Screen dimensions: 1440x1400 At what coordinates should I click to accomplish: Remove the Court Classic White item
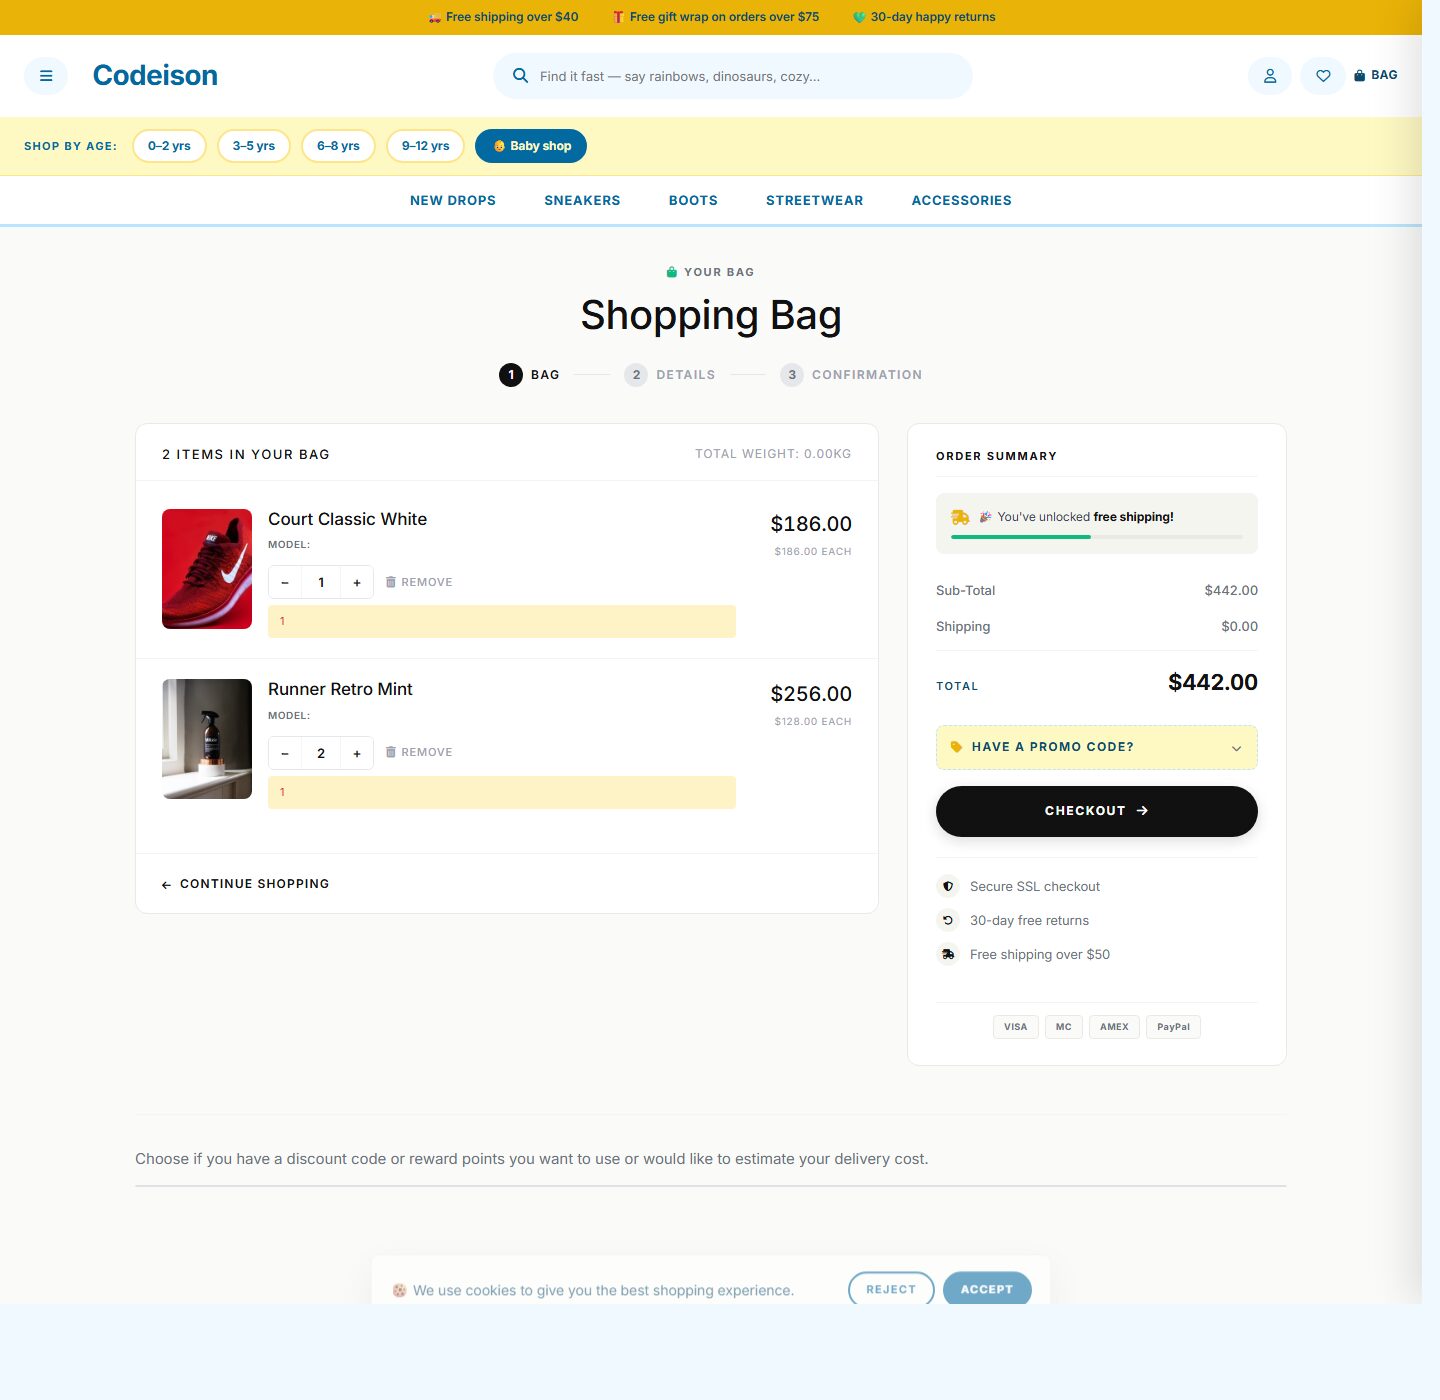[418, 581]
